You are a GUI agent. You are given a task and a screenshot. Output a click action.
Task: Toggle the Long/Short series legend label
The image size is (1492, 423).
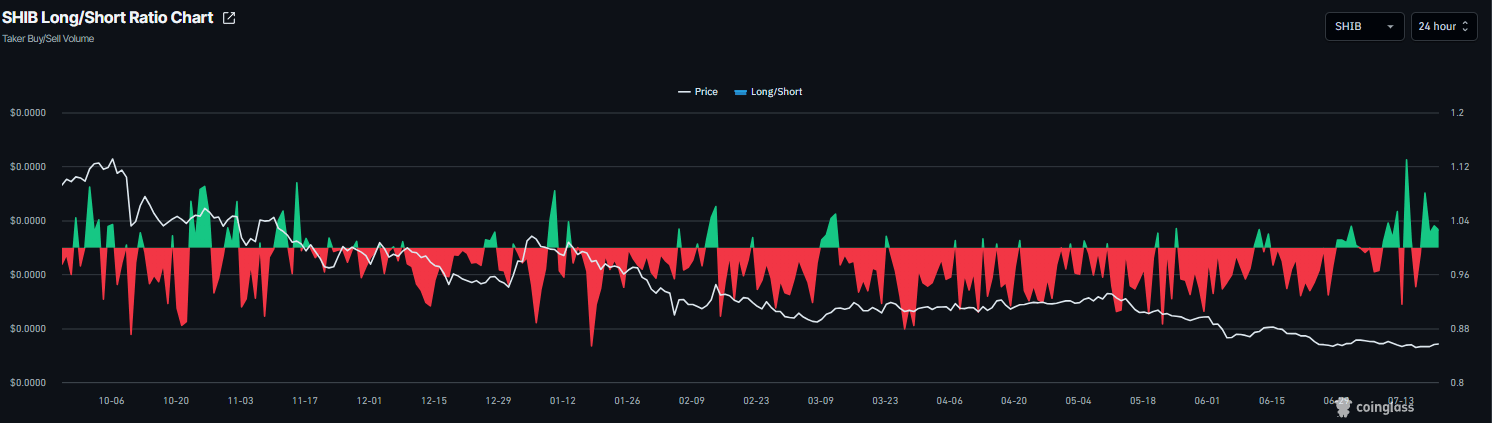click(x=776, y=92)
